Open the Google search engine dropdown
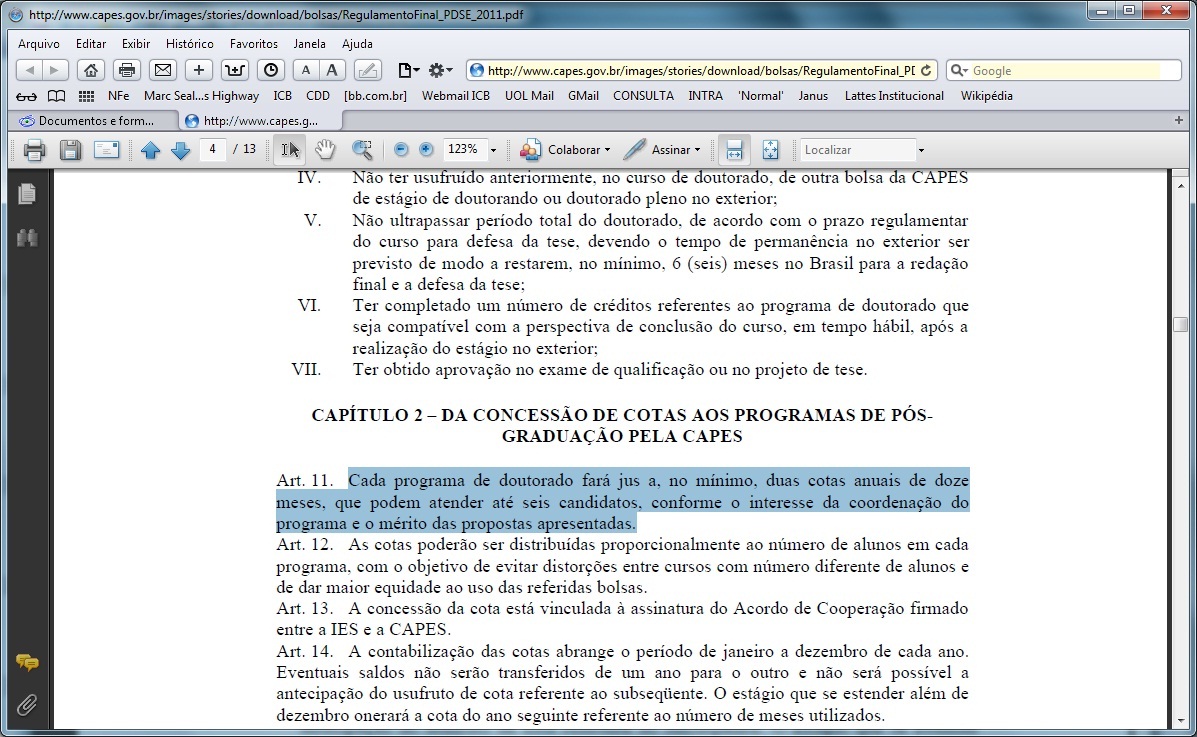The image size is (1197, 737). [960, 71]
